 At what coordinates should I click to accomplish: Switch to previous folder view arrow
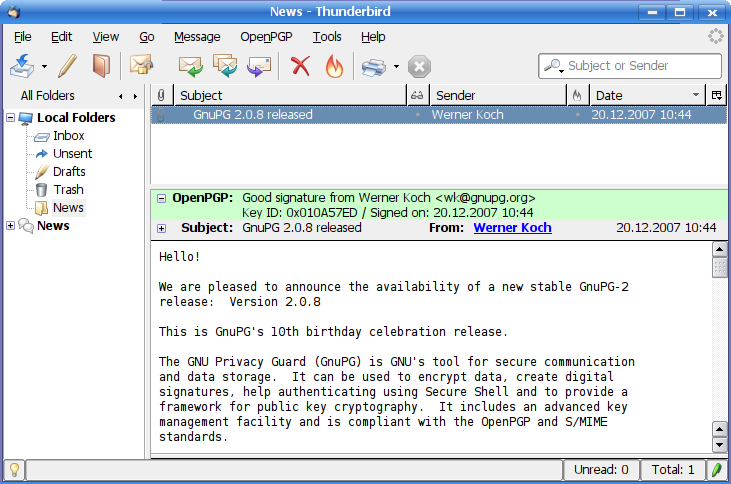(x=121, y=97)
